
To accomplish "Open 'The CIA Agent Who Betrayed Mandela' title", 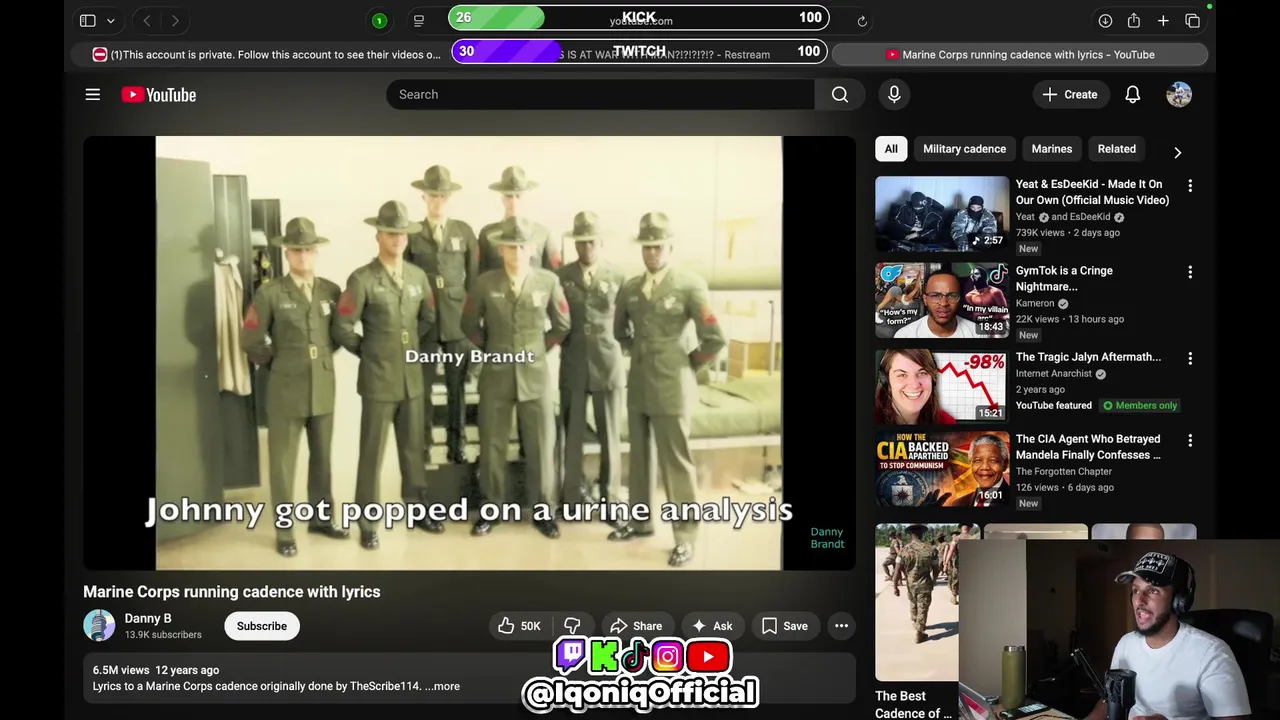I will [1088, 447].
